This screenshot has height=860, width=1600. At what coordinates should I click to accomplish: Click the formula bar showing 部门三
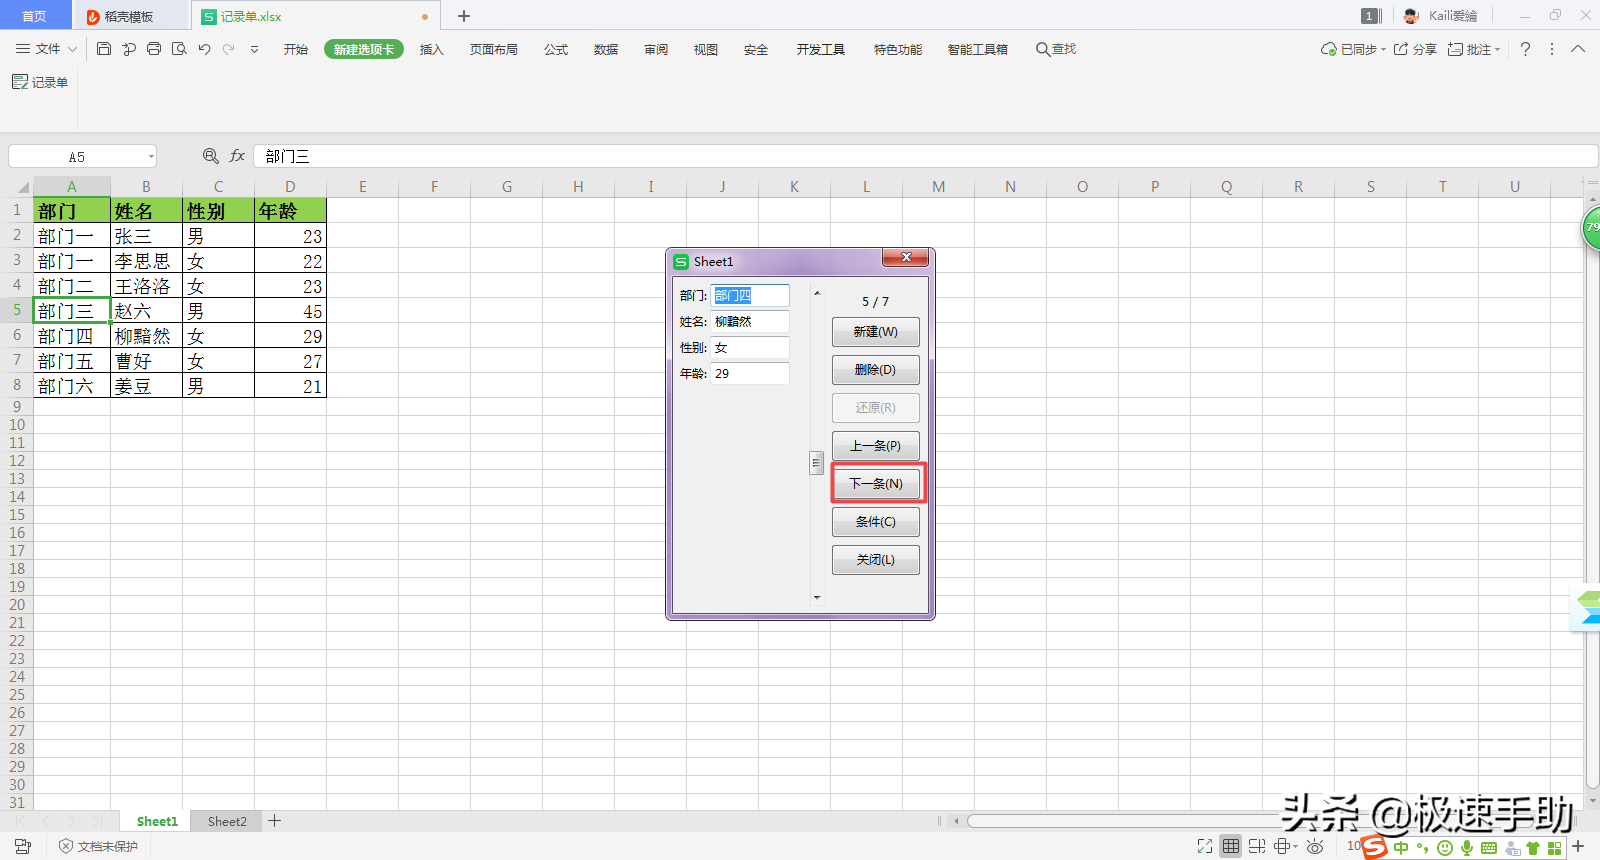tap(925, 156)
